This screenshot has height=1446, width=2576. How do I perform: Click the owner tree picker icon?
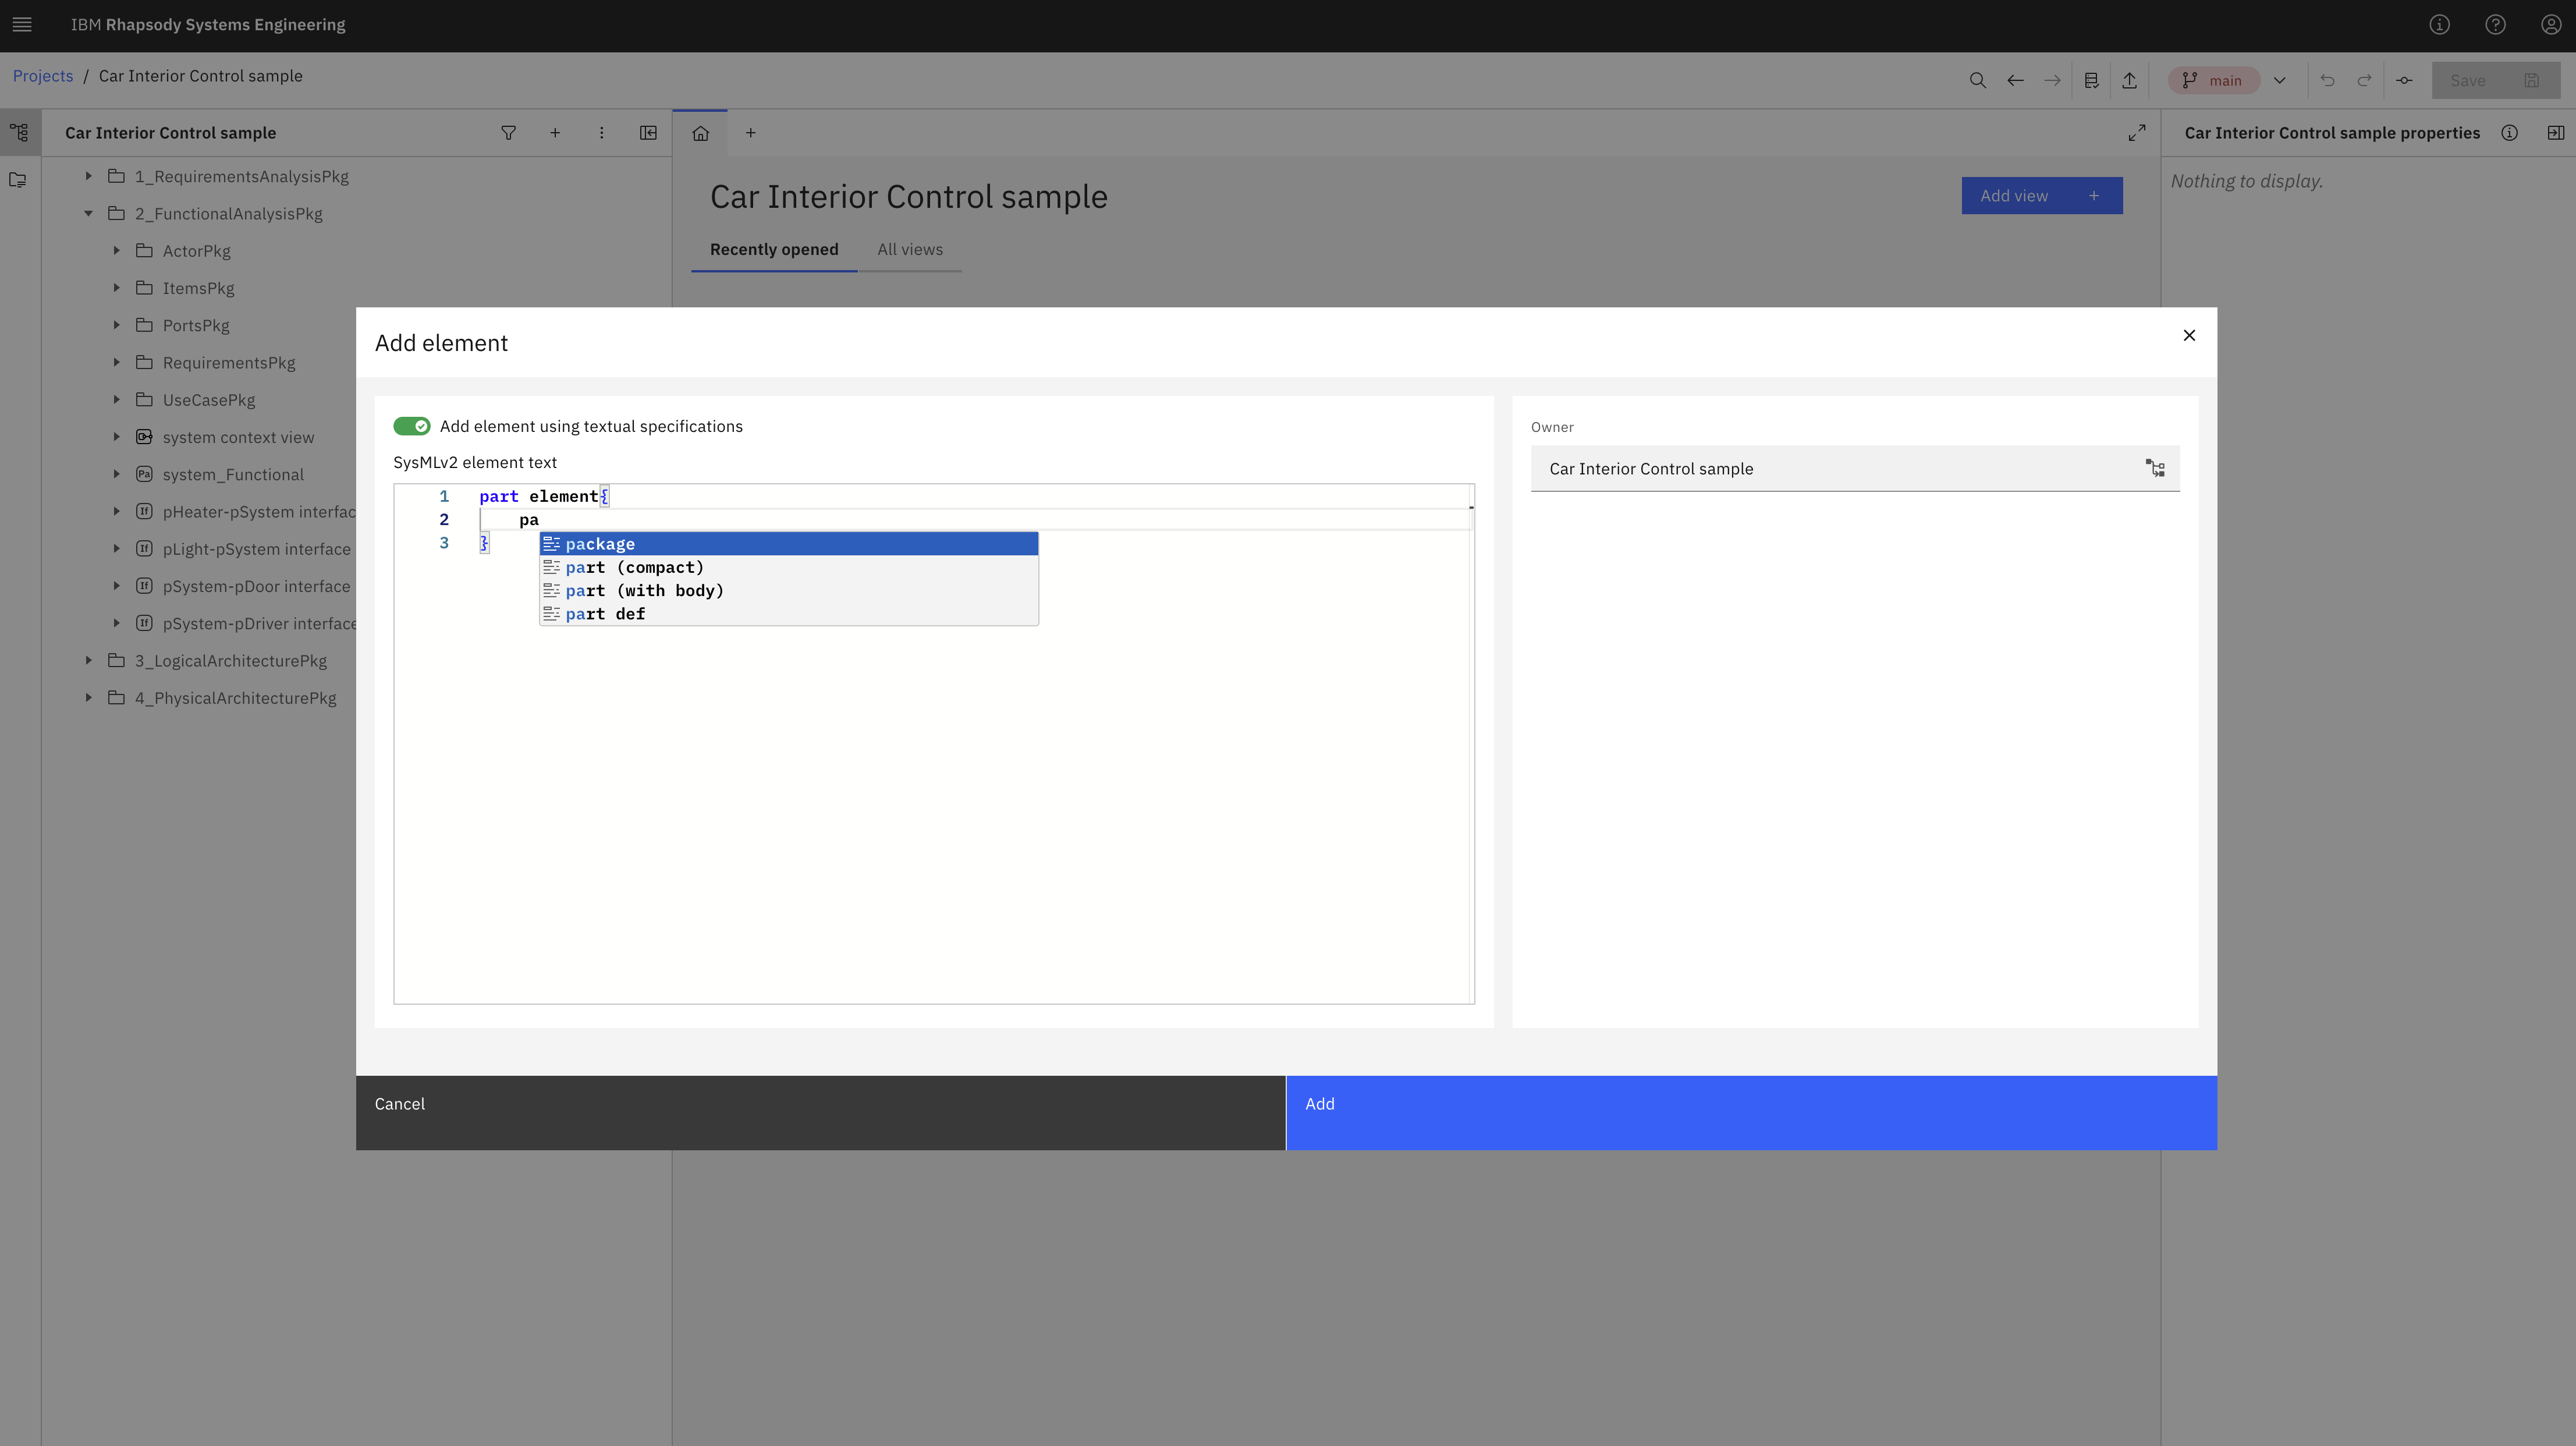(2155, 468)
